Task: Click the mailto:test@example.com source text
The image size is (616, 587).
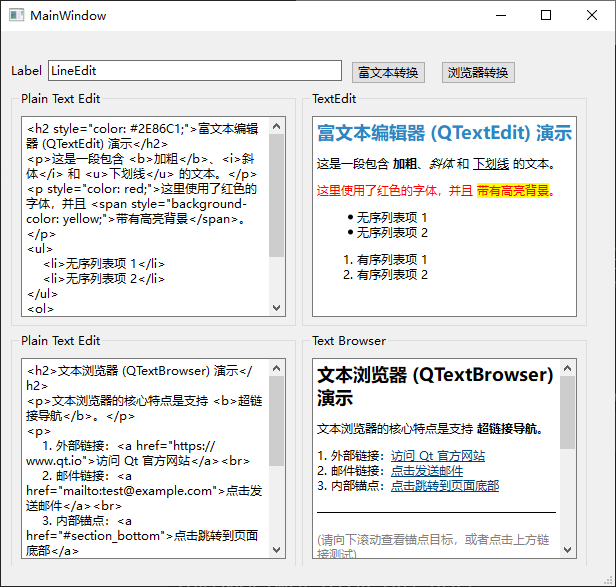Action: tap(138, 491)
